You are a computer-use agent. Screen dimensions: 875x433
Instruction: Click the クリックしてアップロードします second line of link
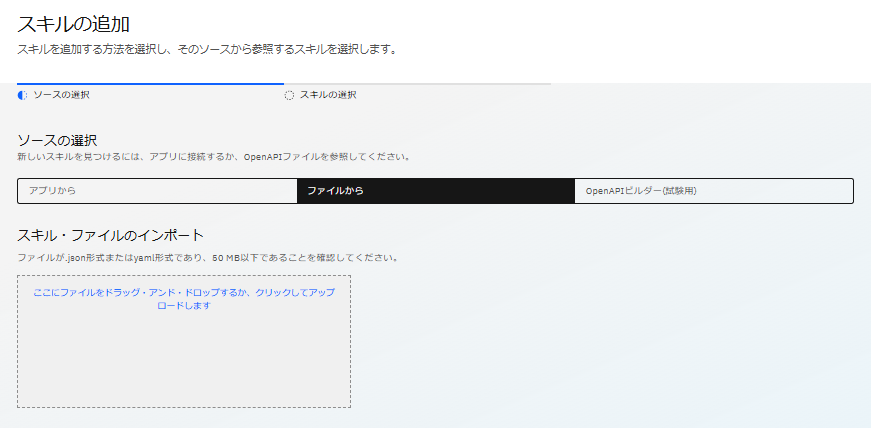point(183,305)
